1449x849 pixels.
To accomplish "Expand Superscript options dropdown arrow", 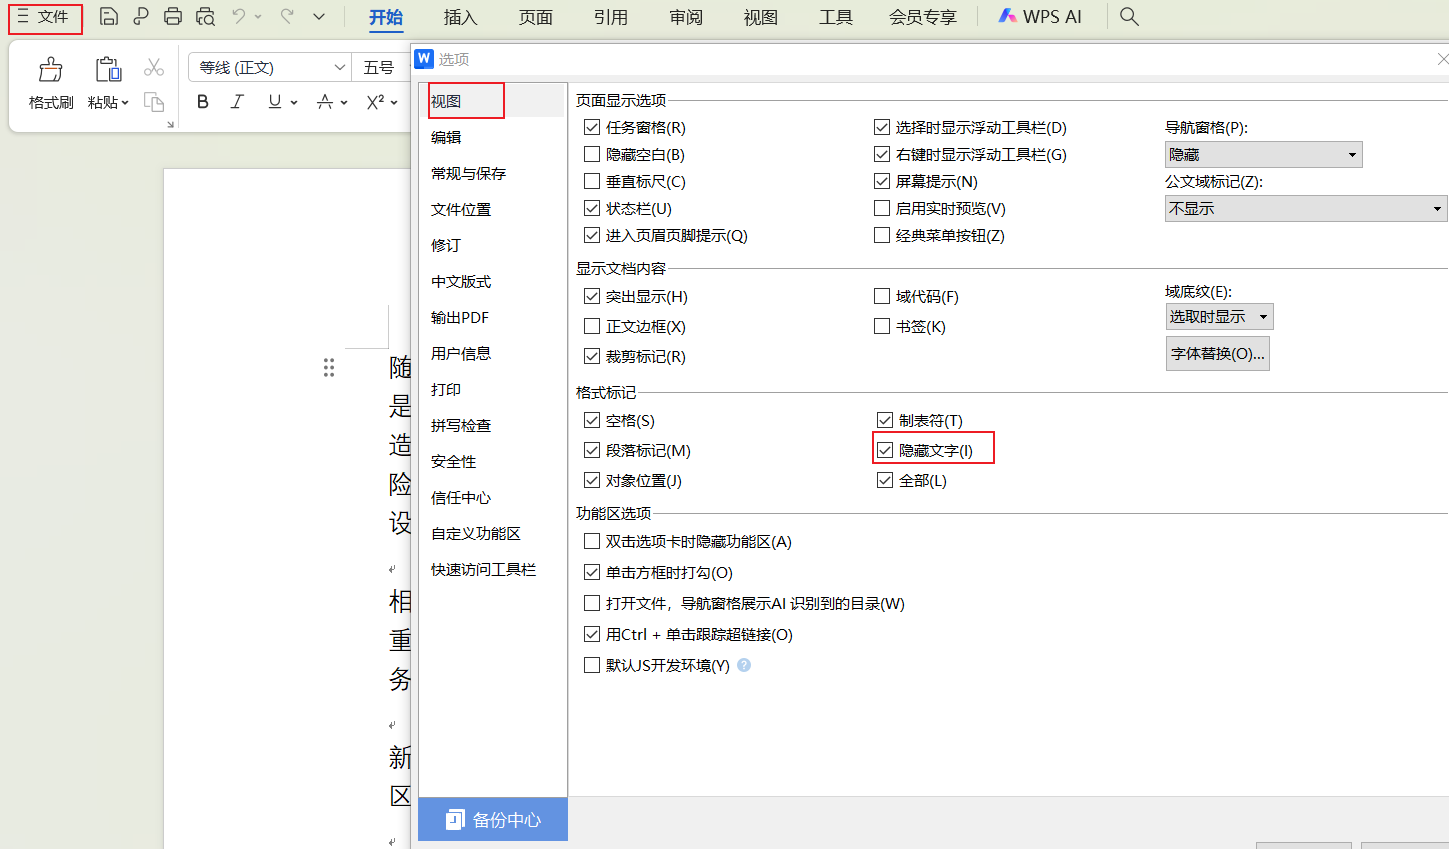I will click(x=394, y=103).
